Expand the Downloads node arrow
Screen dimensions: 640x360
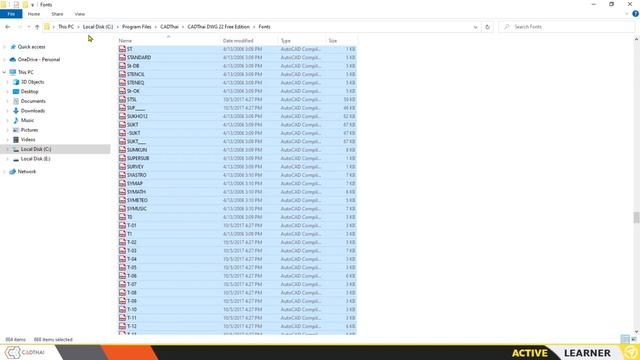(7, 111)
